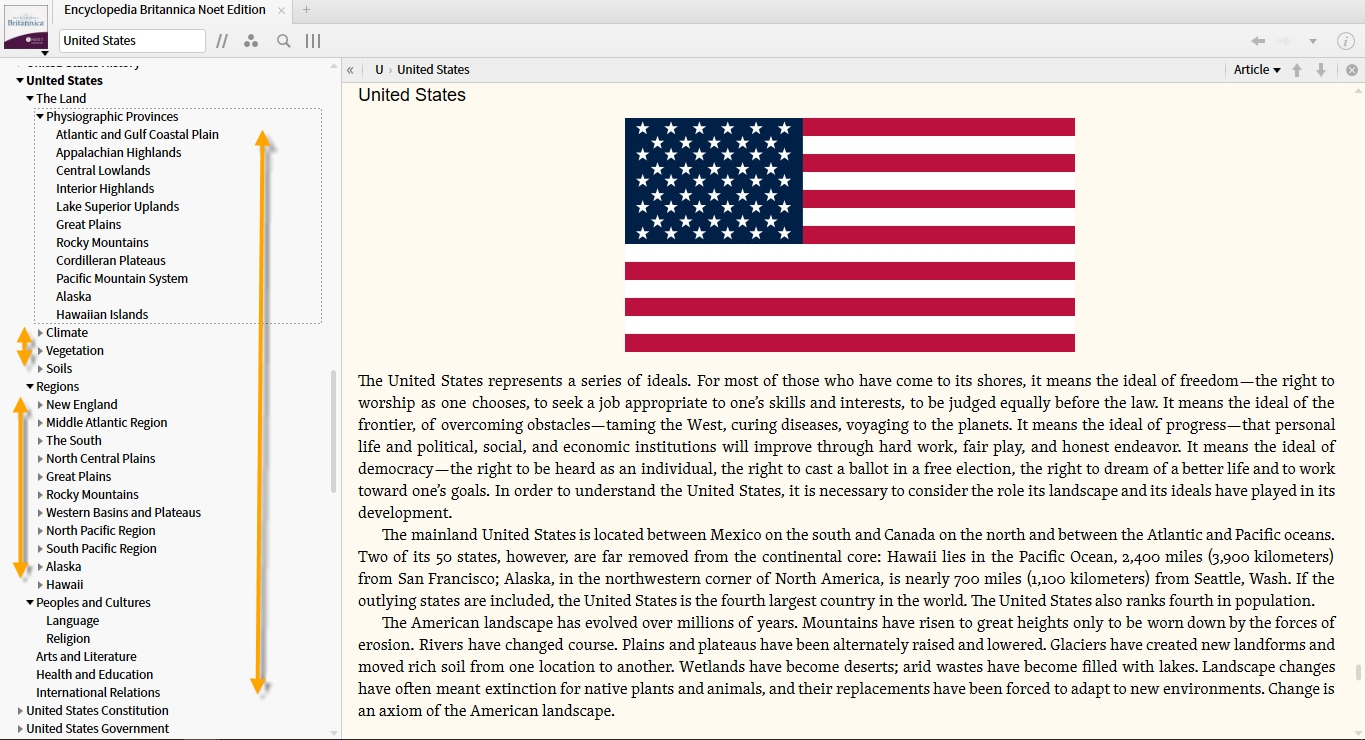Click the U breadcrumb

tap(379, 70)
